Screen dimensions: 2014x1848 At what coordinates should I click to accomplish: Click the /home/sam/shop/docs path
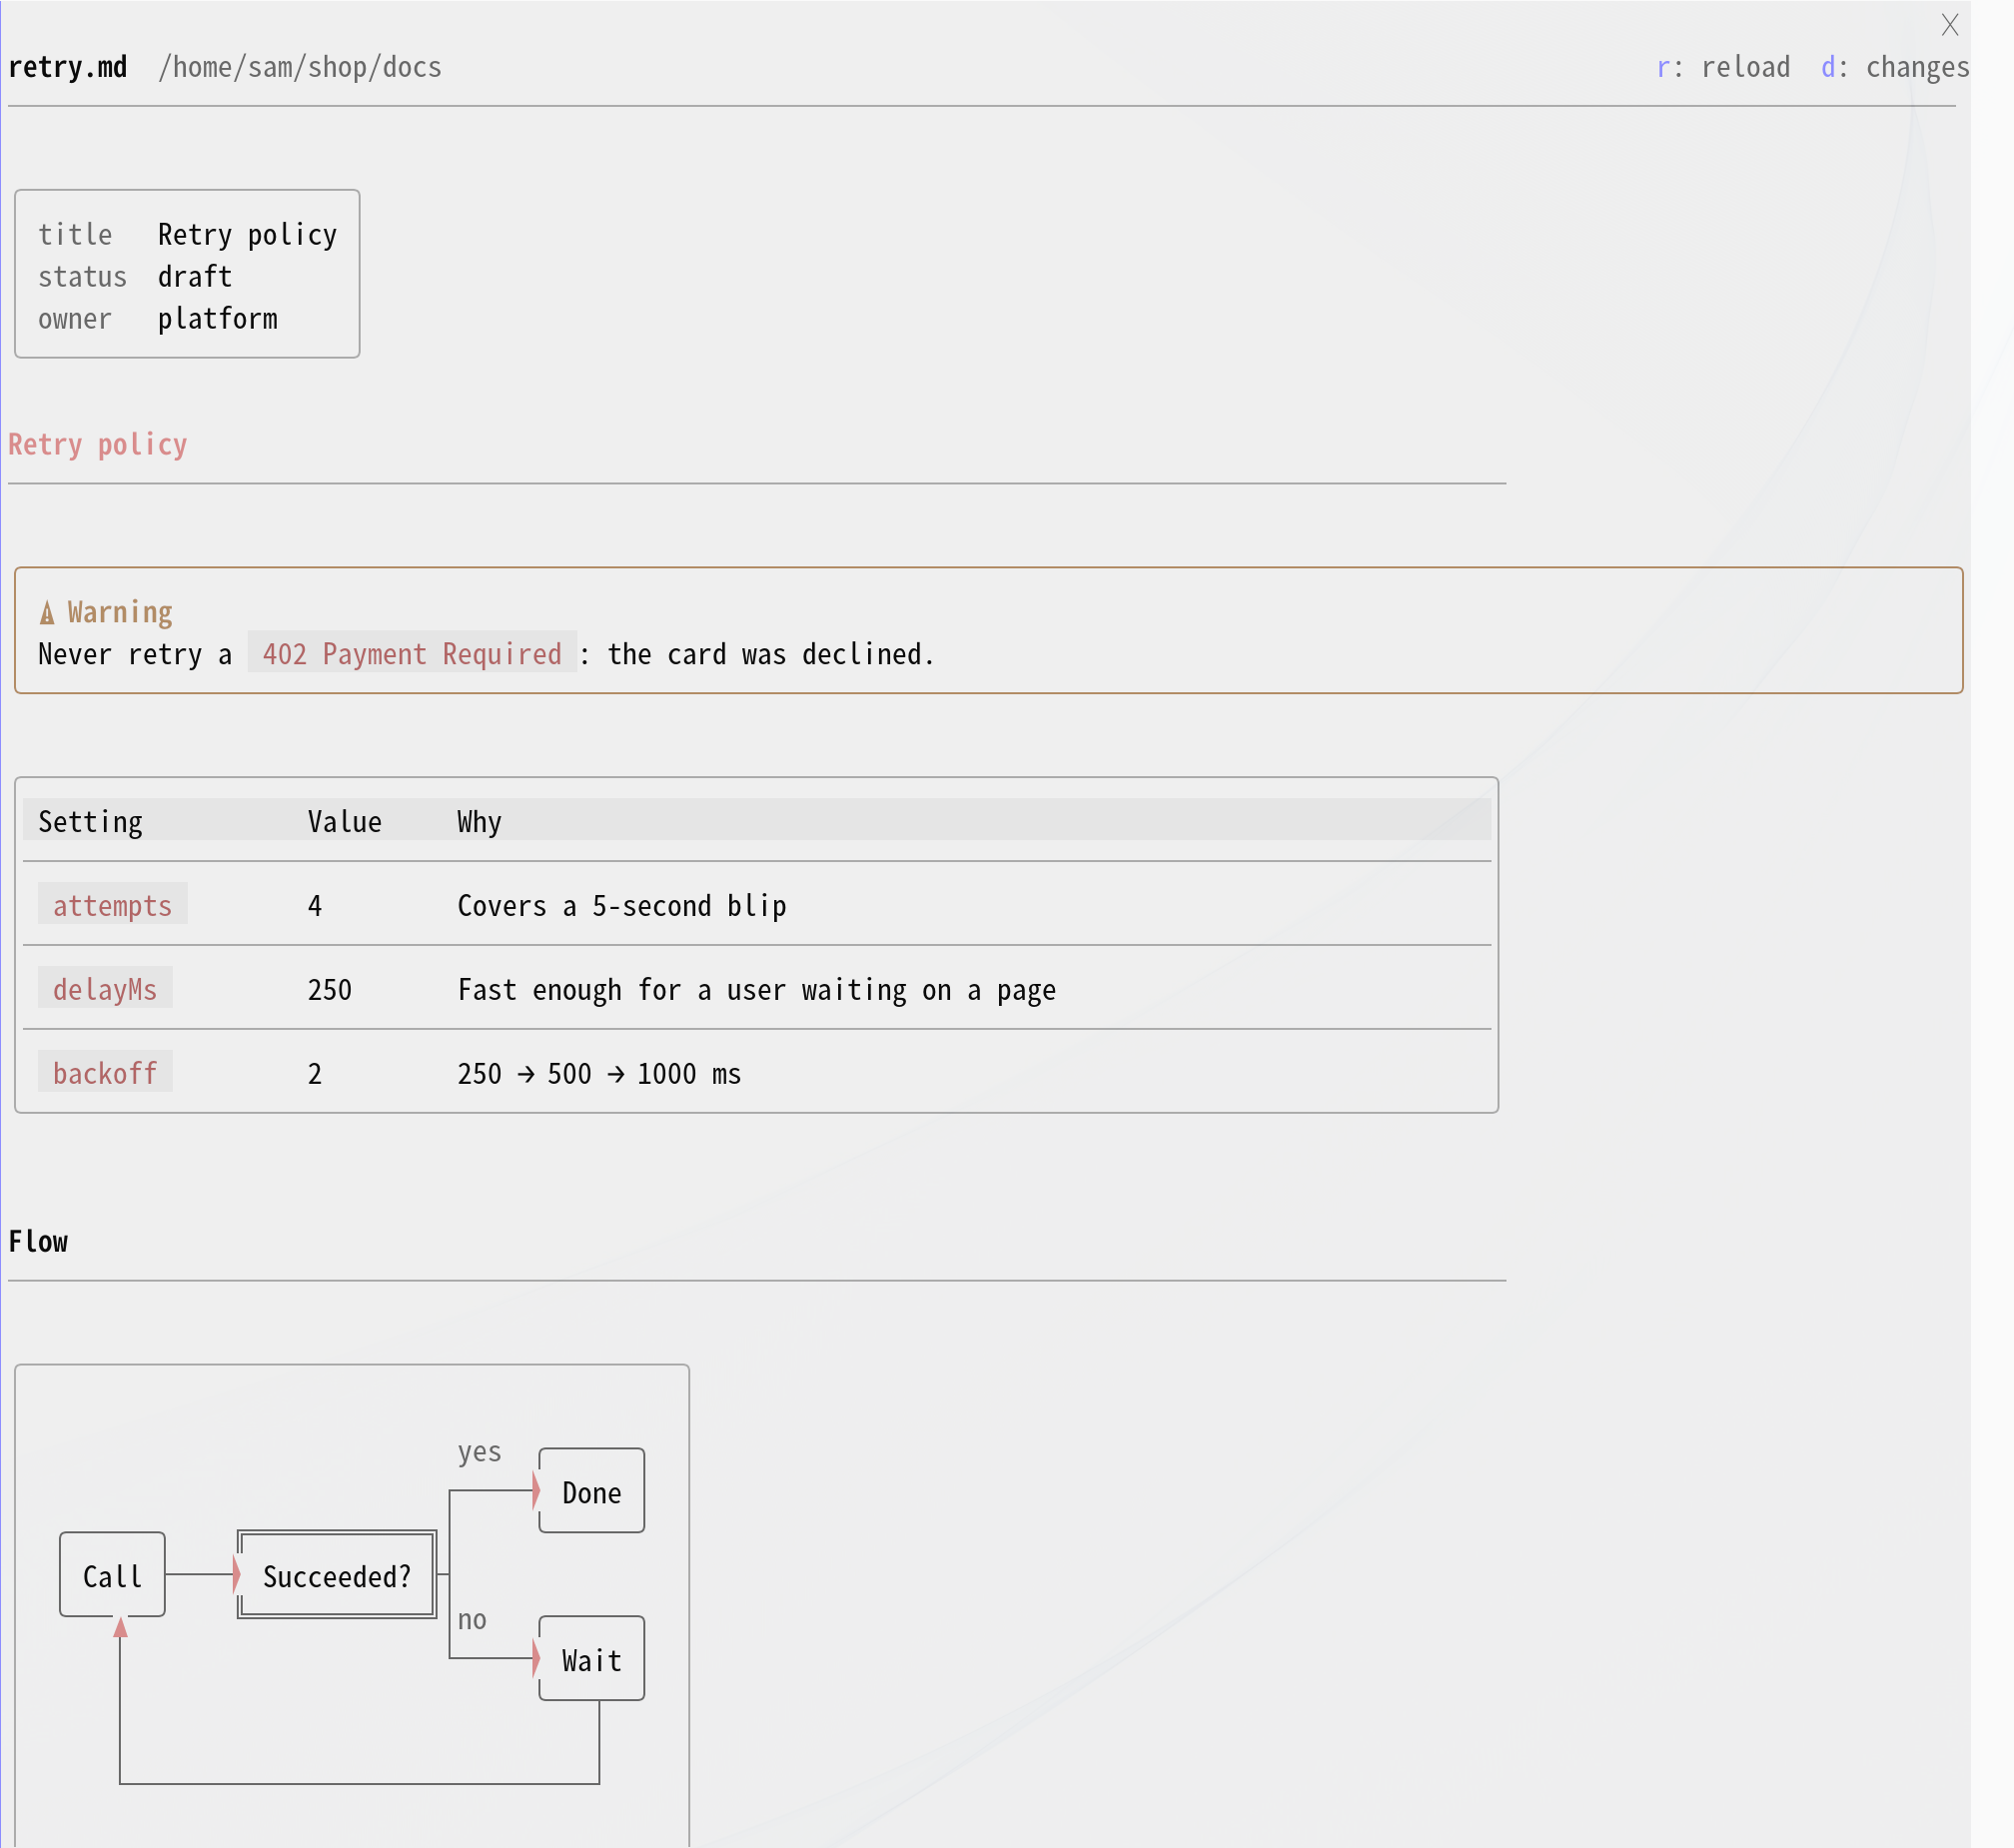pos(300,67)
